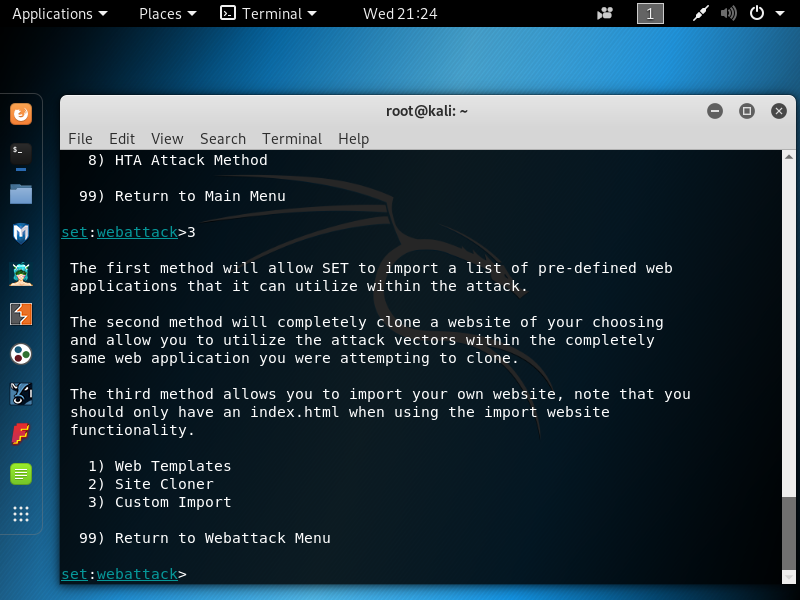The width and height of the screenshot is (800, 600).
Task: Click the "2) Site Cloner" line
Action: pyautogui.click(x=151, y=484)
